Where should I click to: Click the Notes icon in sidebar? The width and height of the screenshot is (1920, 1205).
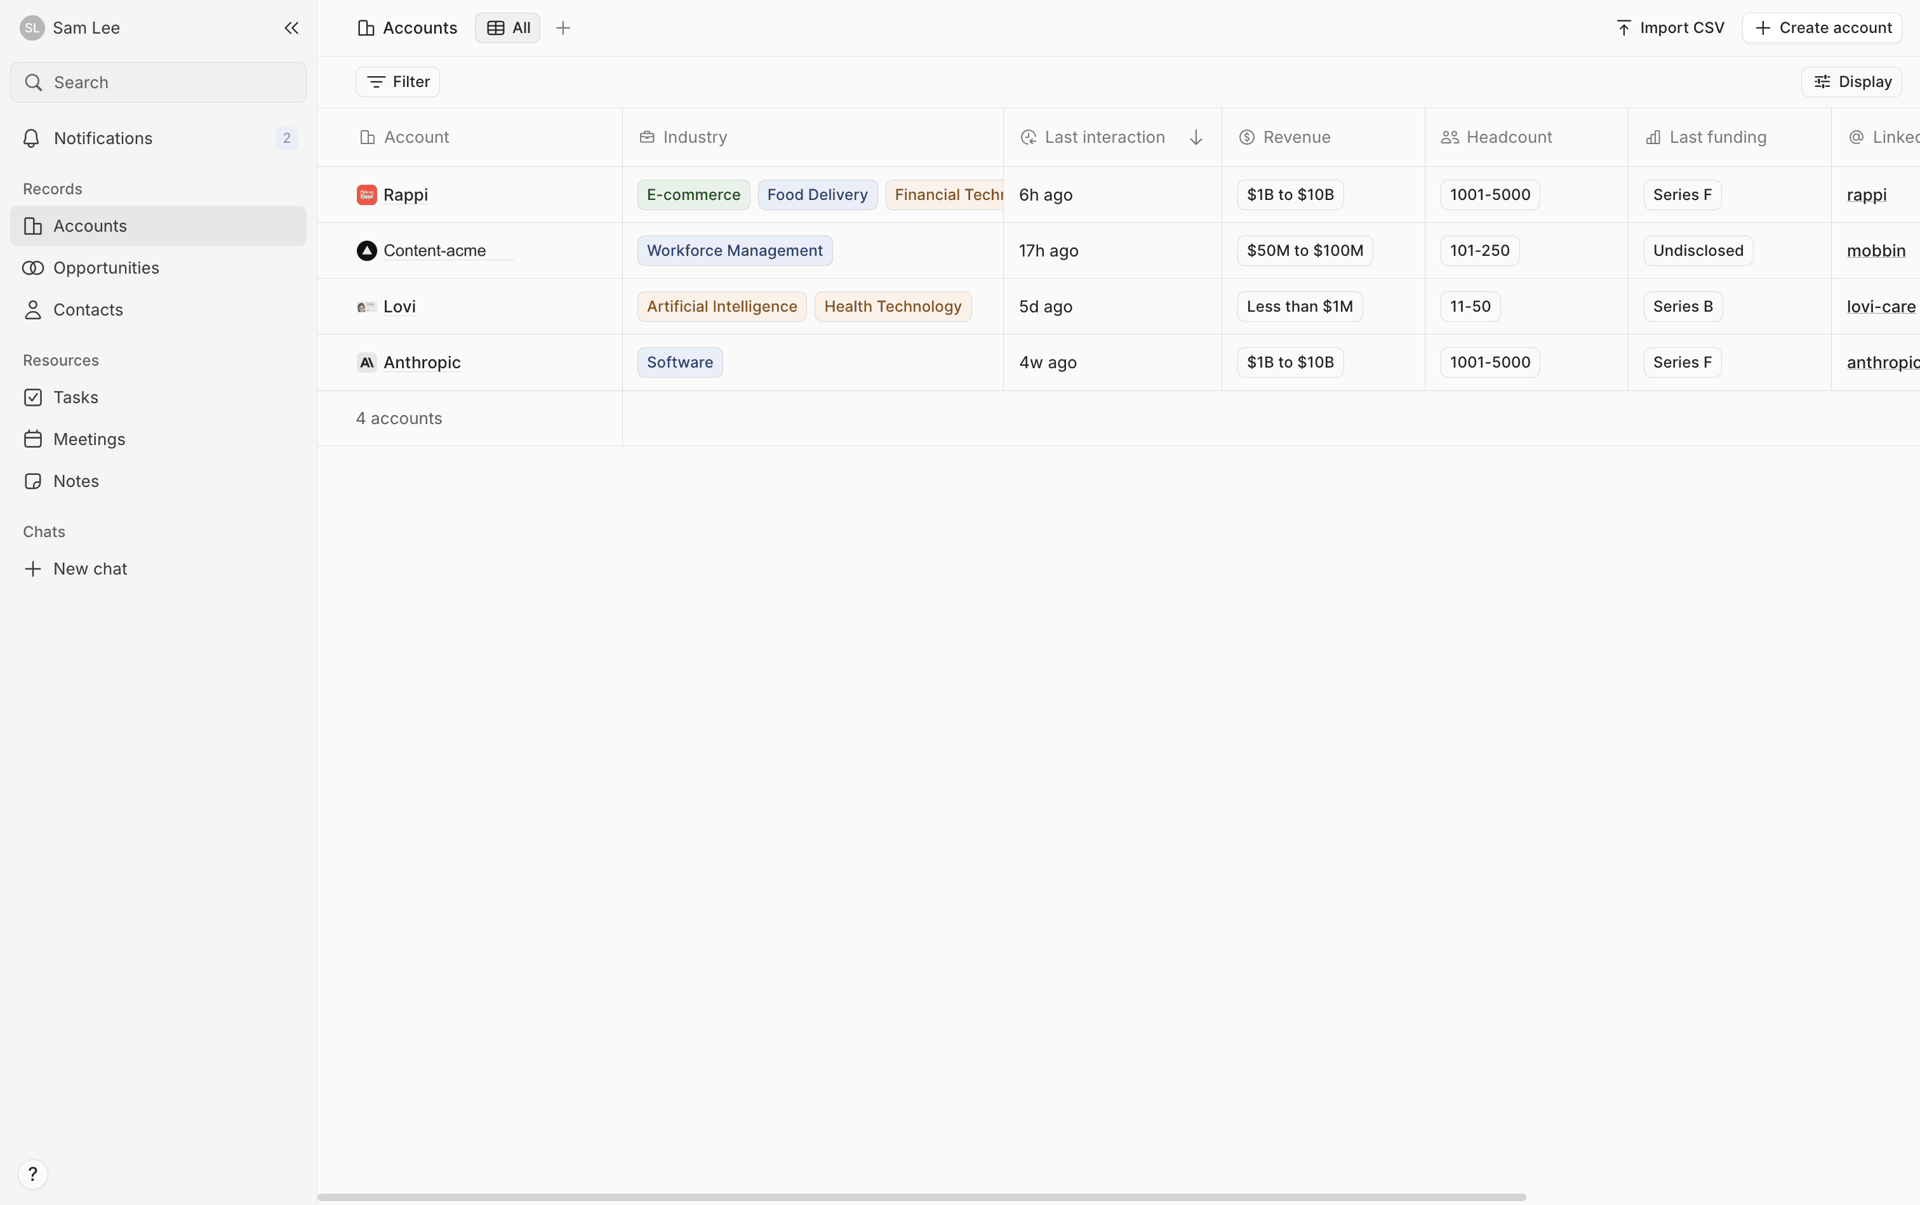coord(33,481)
